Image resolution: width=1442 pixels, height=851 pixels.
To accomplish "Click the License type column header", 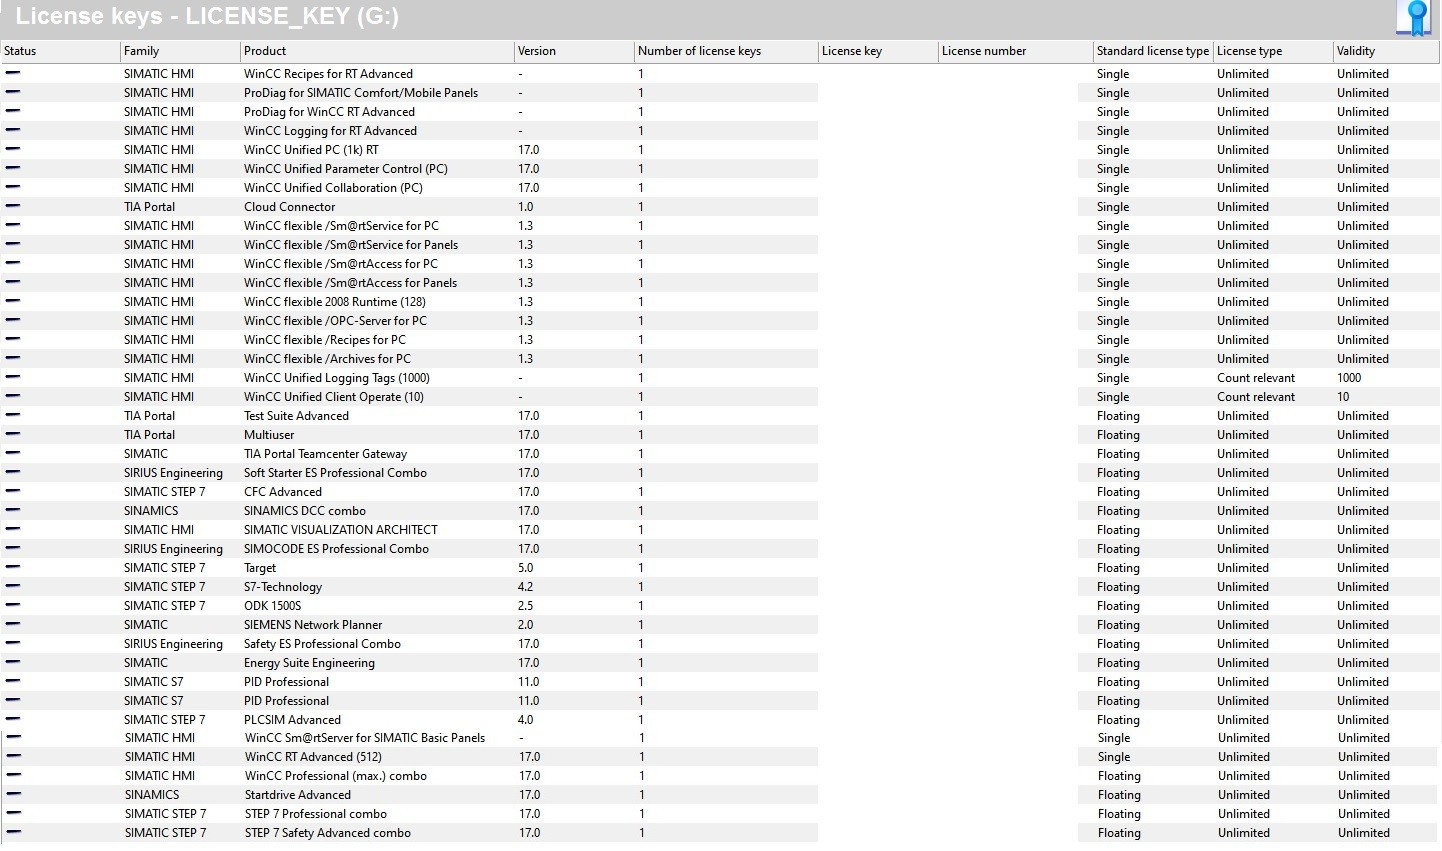I will coord(1273,51).
